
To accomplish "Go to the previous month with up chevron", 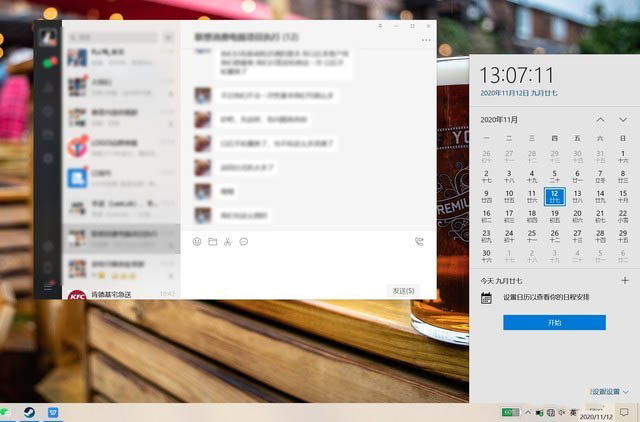I will (x=600, y=120).
